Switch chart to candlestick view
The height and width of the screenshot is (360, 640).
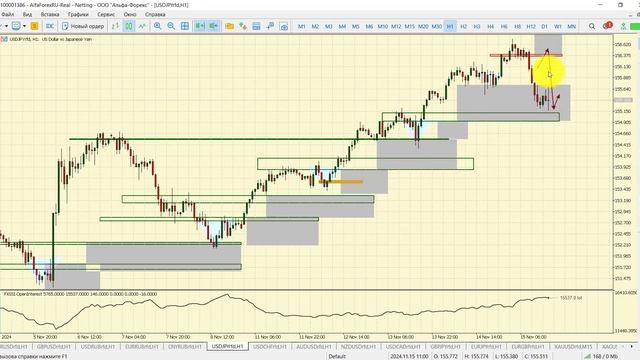[129, 26]
